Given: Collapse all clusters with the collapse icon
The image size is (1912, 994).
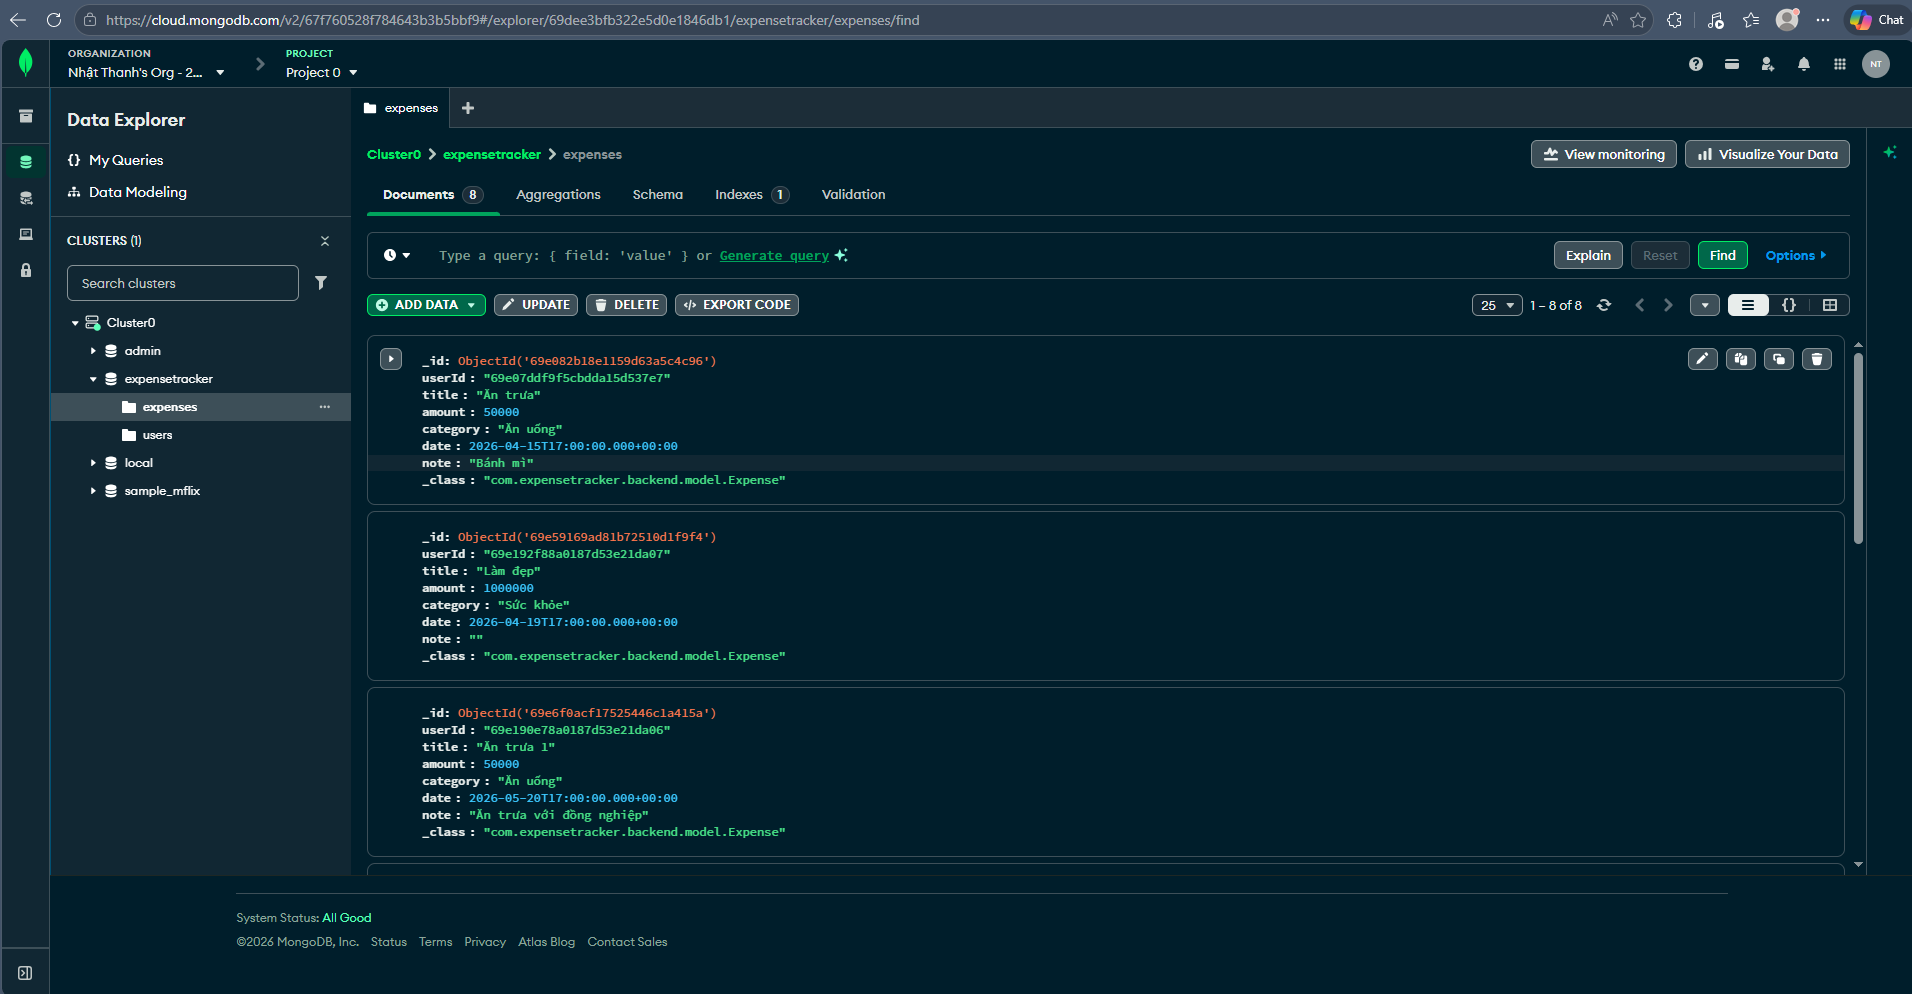Looking at the screenshot, I should tap(325, 241).
